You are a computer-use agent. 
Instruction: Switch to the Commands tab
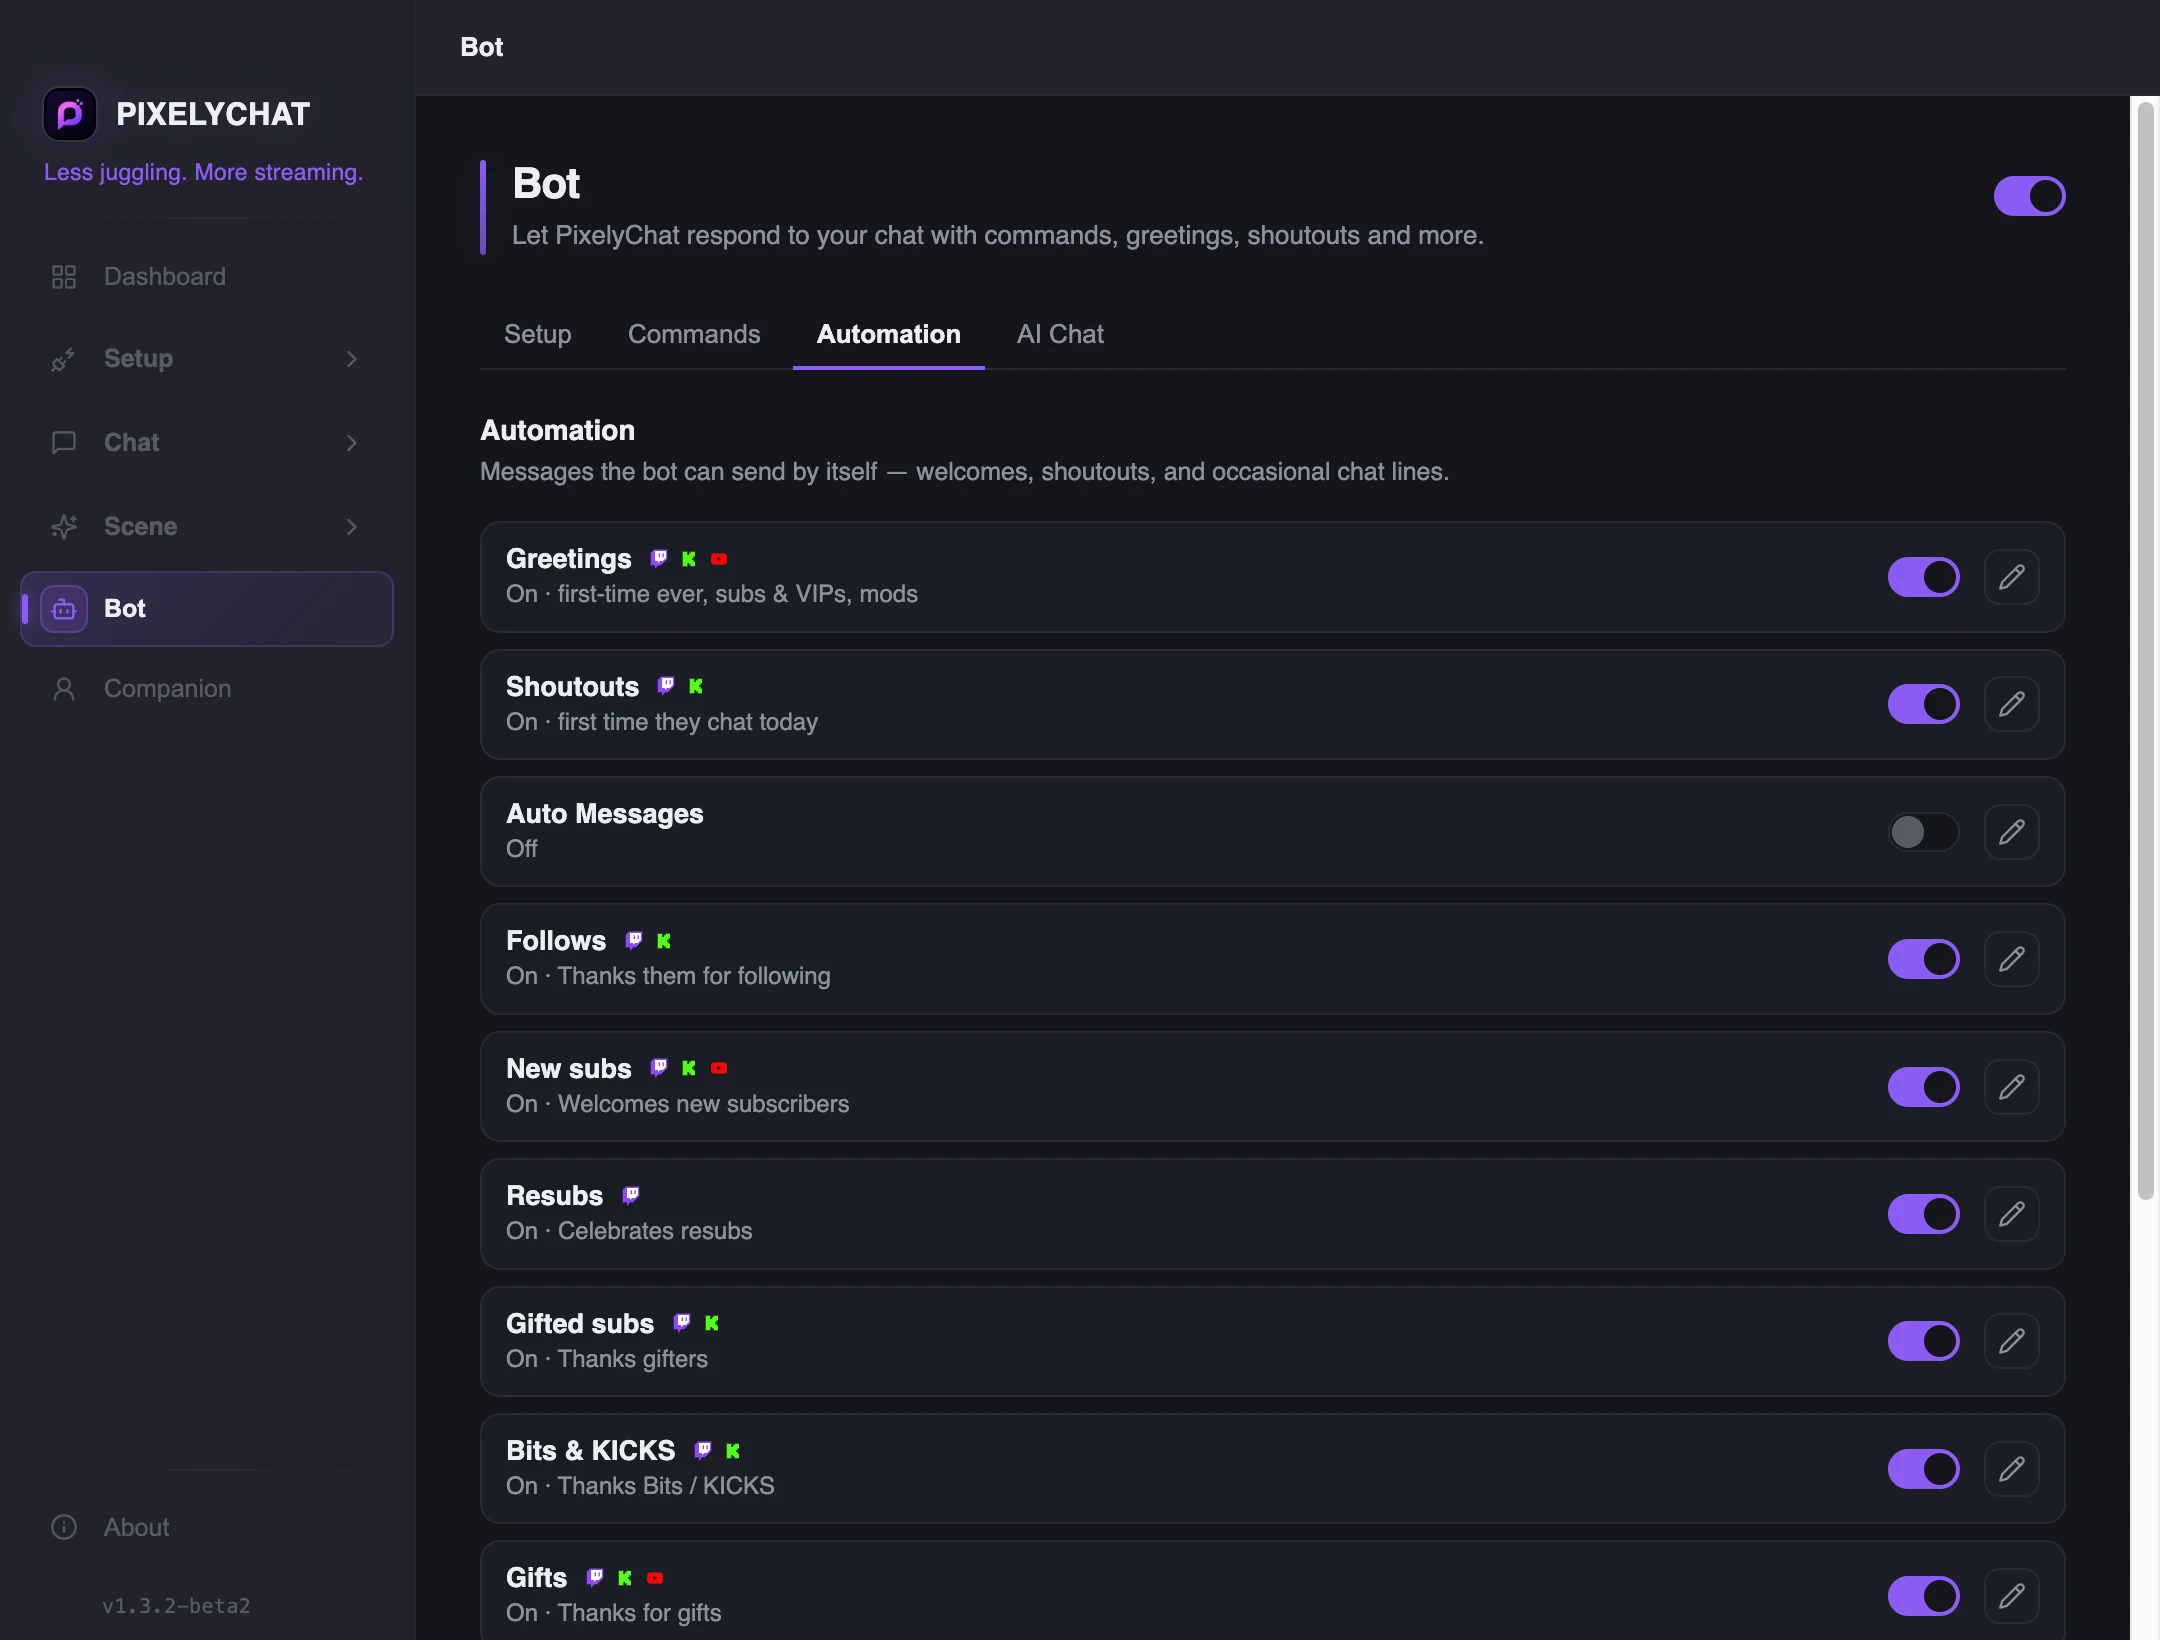pyautogui.click(x=694, y=334)
